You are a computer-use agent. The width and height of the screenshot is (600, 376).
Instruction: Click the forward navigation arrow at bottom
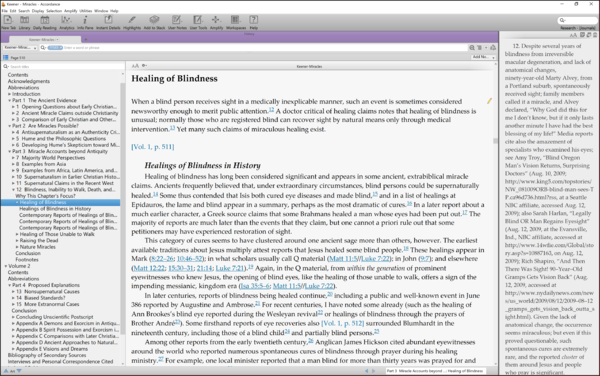[x=373, y=371]
